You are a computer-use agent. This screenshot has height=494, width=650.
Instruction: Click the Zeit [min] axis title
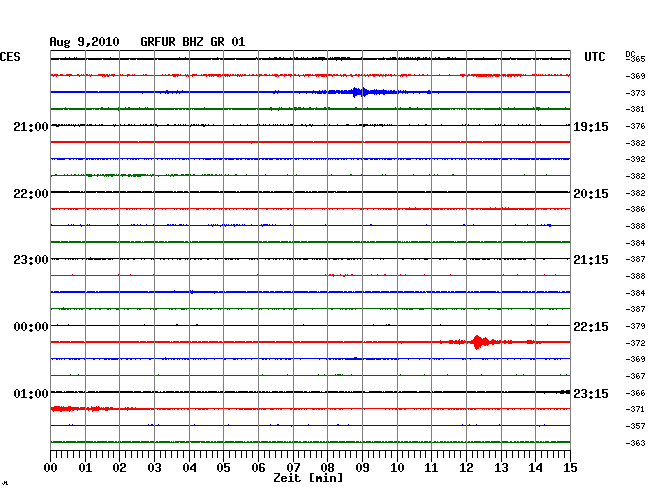[x=308, y=478]
